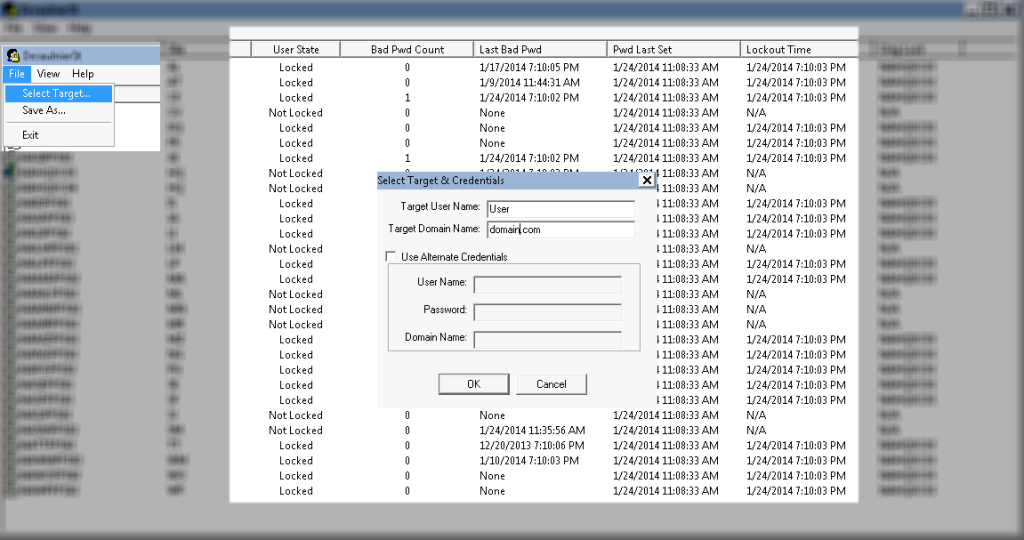Click the Target User Name field
This screenshot has height=540, width=1024.
(560, 209)
